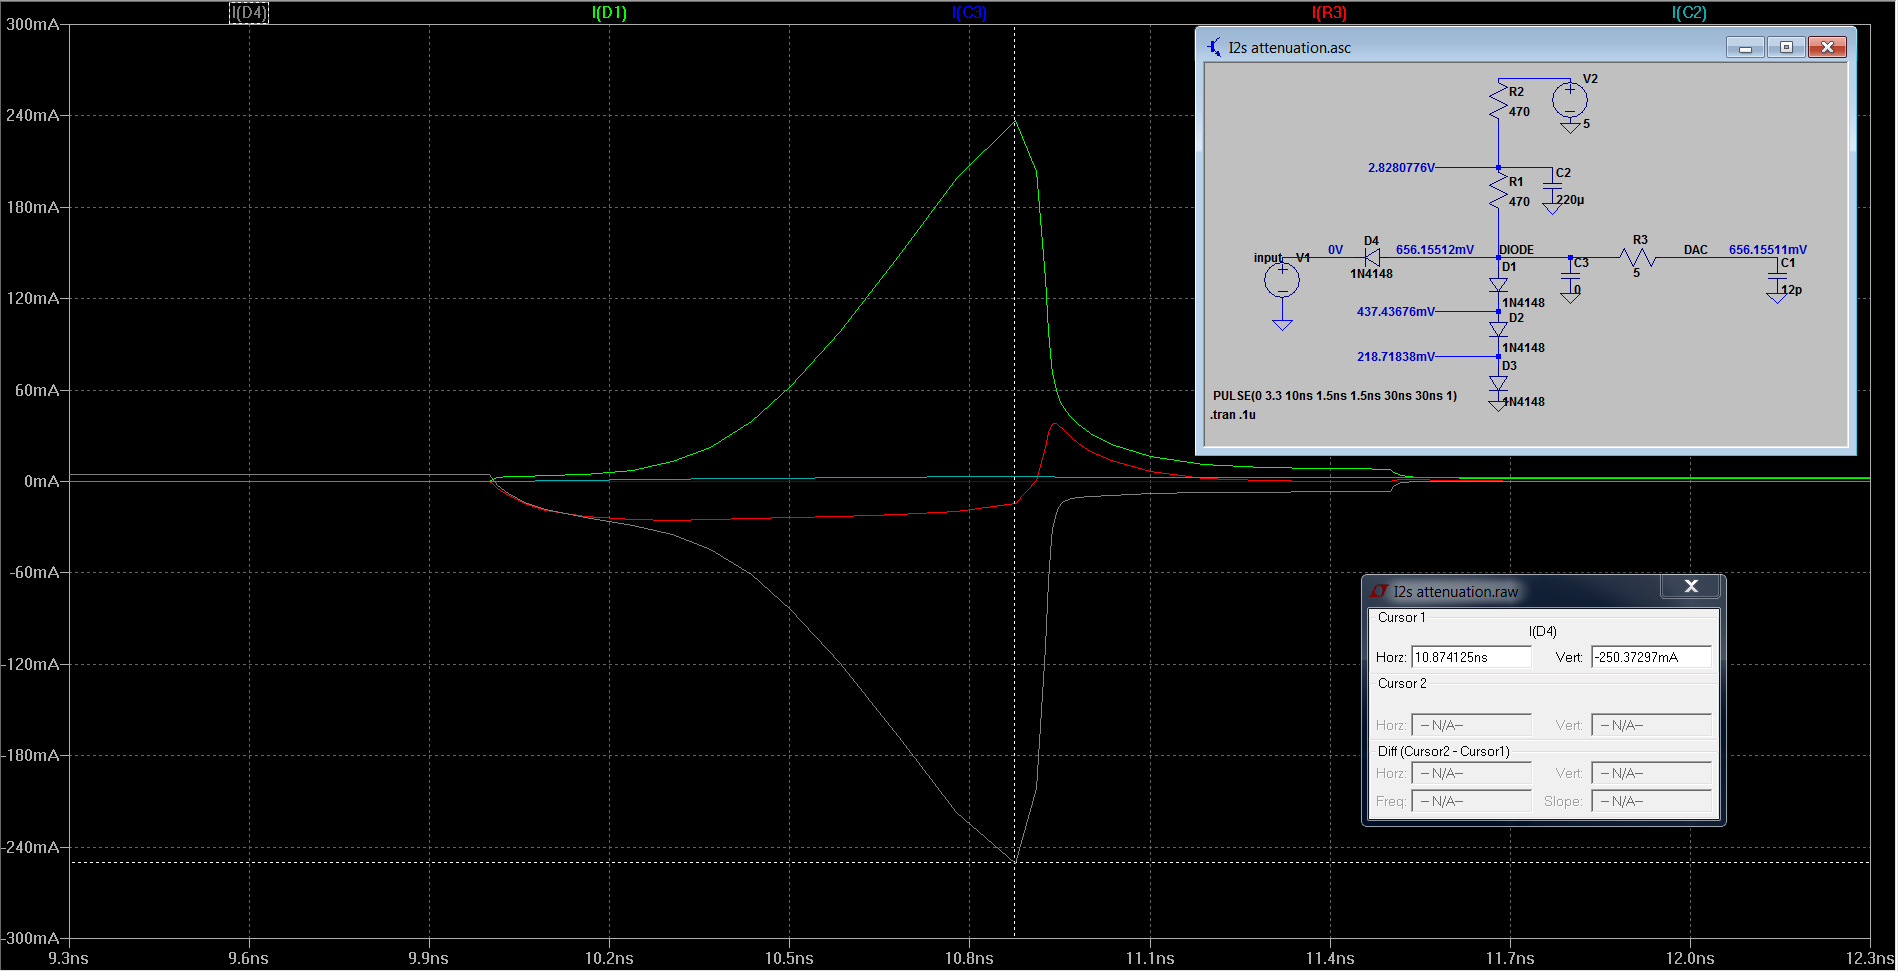The height and width of the screenshot is (972, 1898).
Task: Click the DAC net label
Action: pyautogui.click(x=1695, y=250)
